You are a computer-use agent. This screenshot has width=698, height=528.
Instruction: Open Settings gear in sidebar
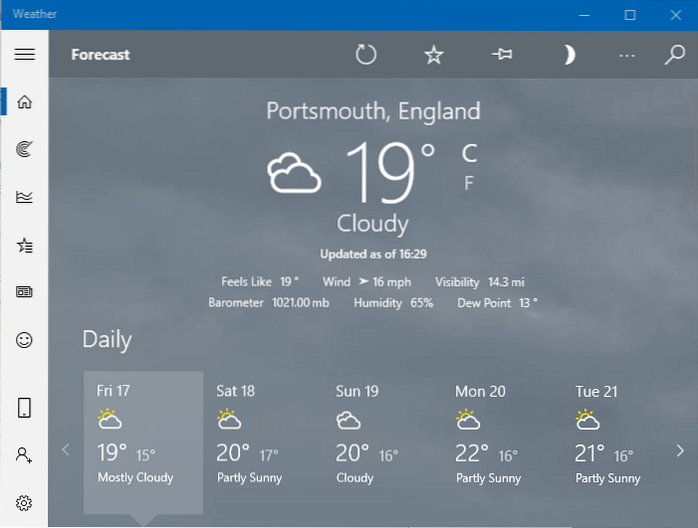(x=24, y=502)
